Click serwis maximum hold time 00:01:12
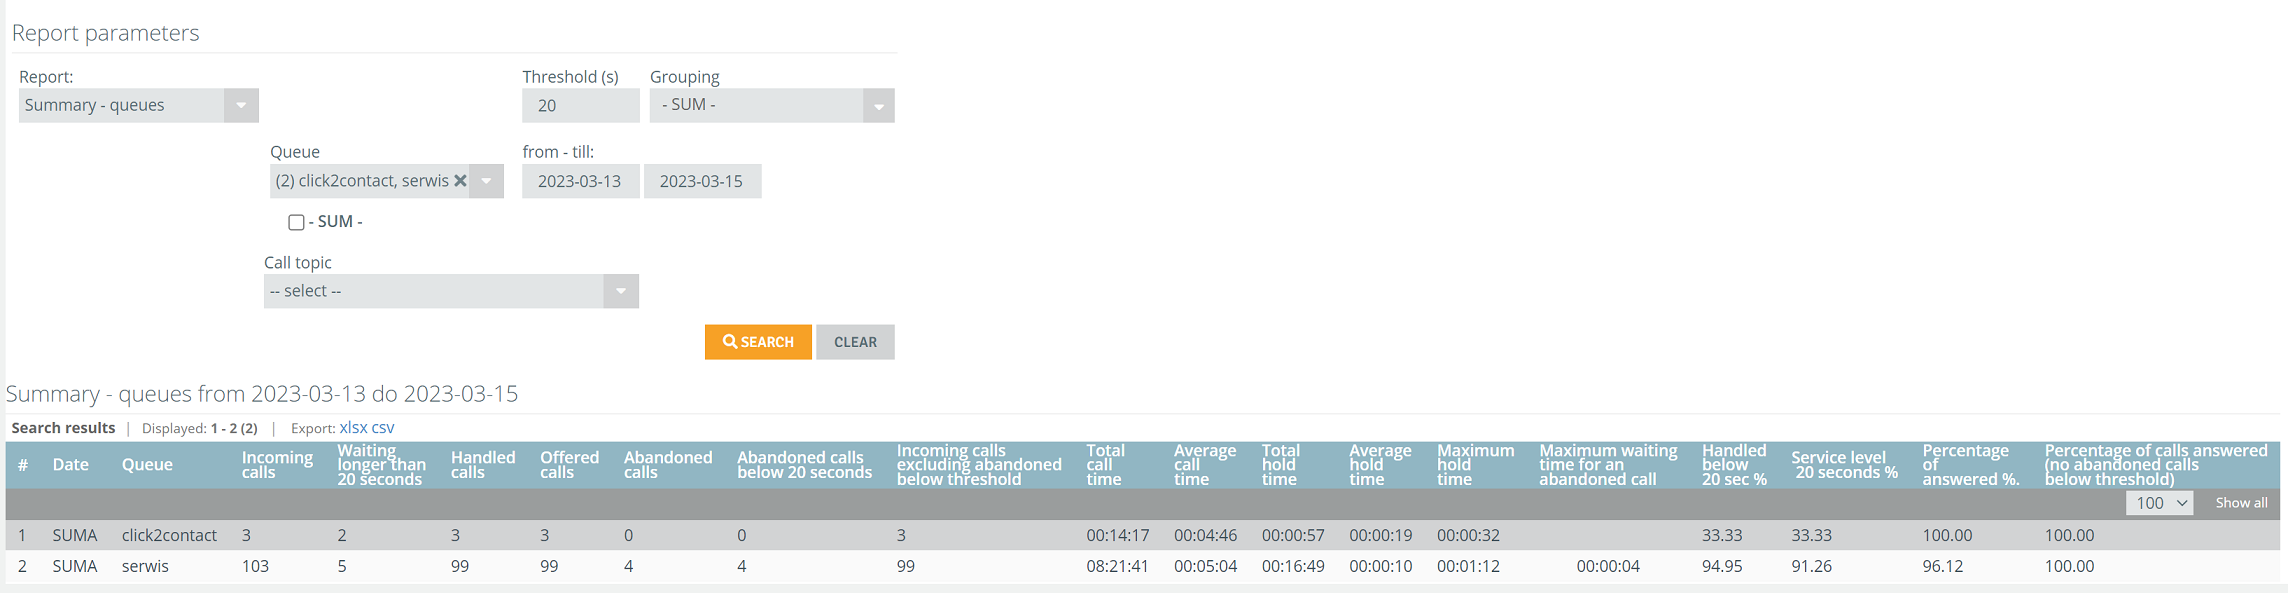This screenshot has height=593, width=2288. 1468,566
